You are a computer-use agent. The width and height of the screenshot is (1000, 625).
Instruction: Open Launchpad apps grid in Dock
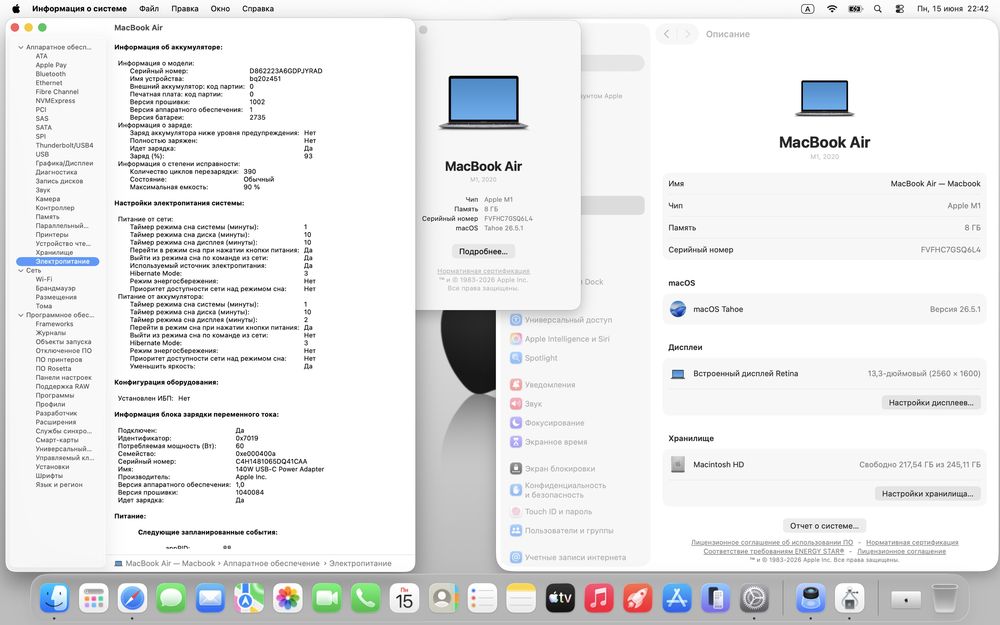point(93,598)
